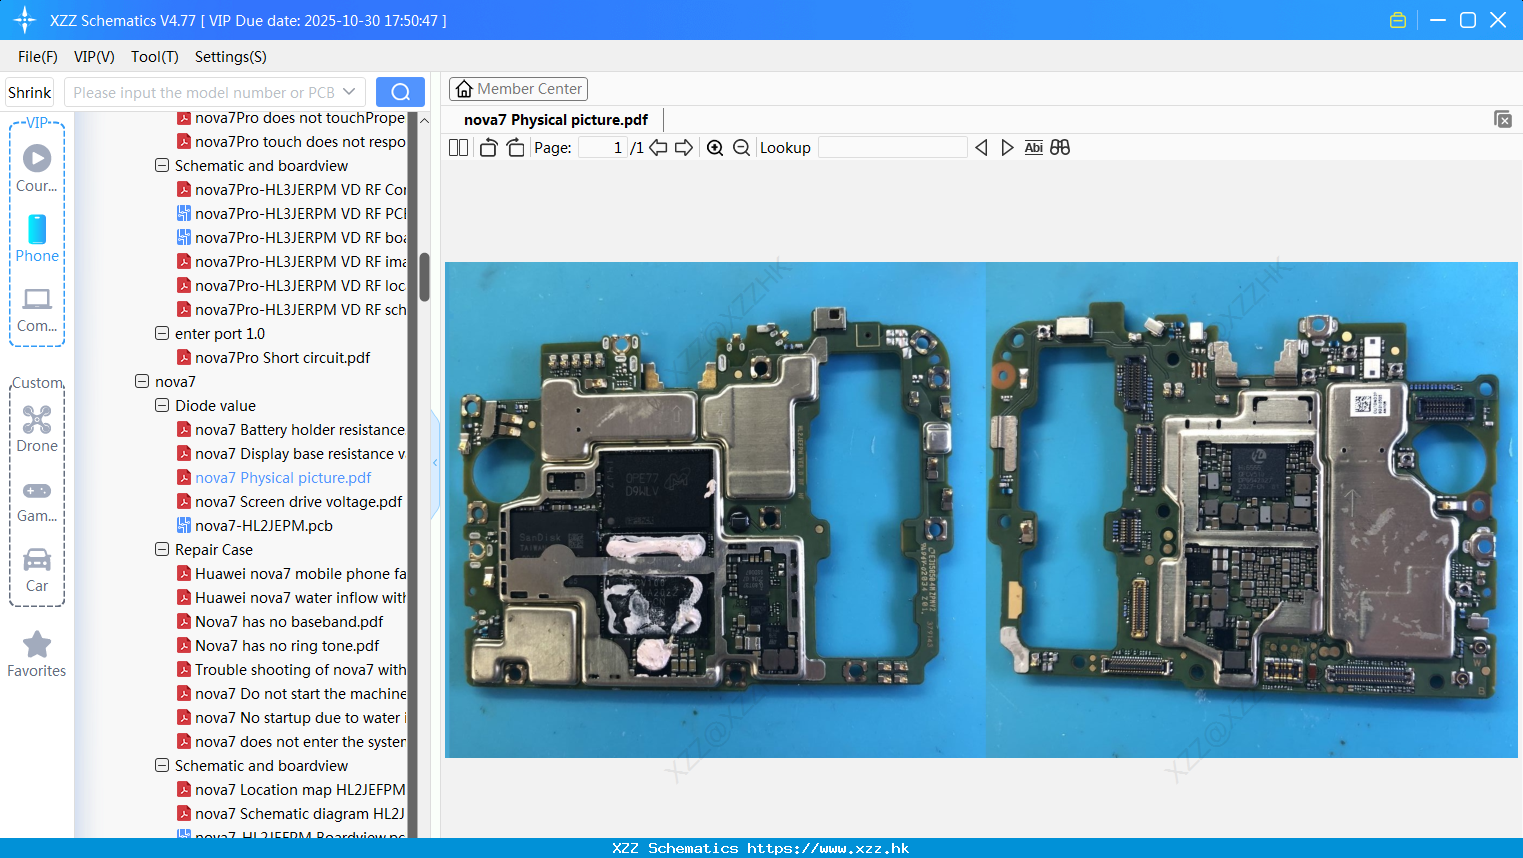
Task: Click the Shrink button
Action: (x=29, y=92)
